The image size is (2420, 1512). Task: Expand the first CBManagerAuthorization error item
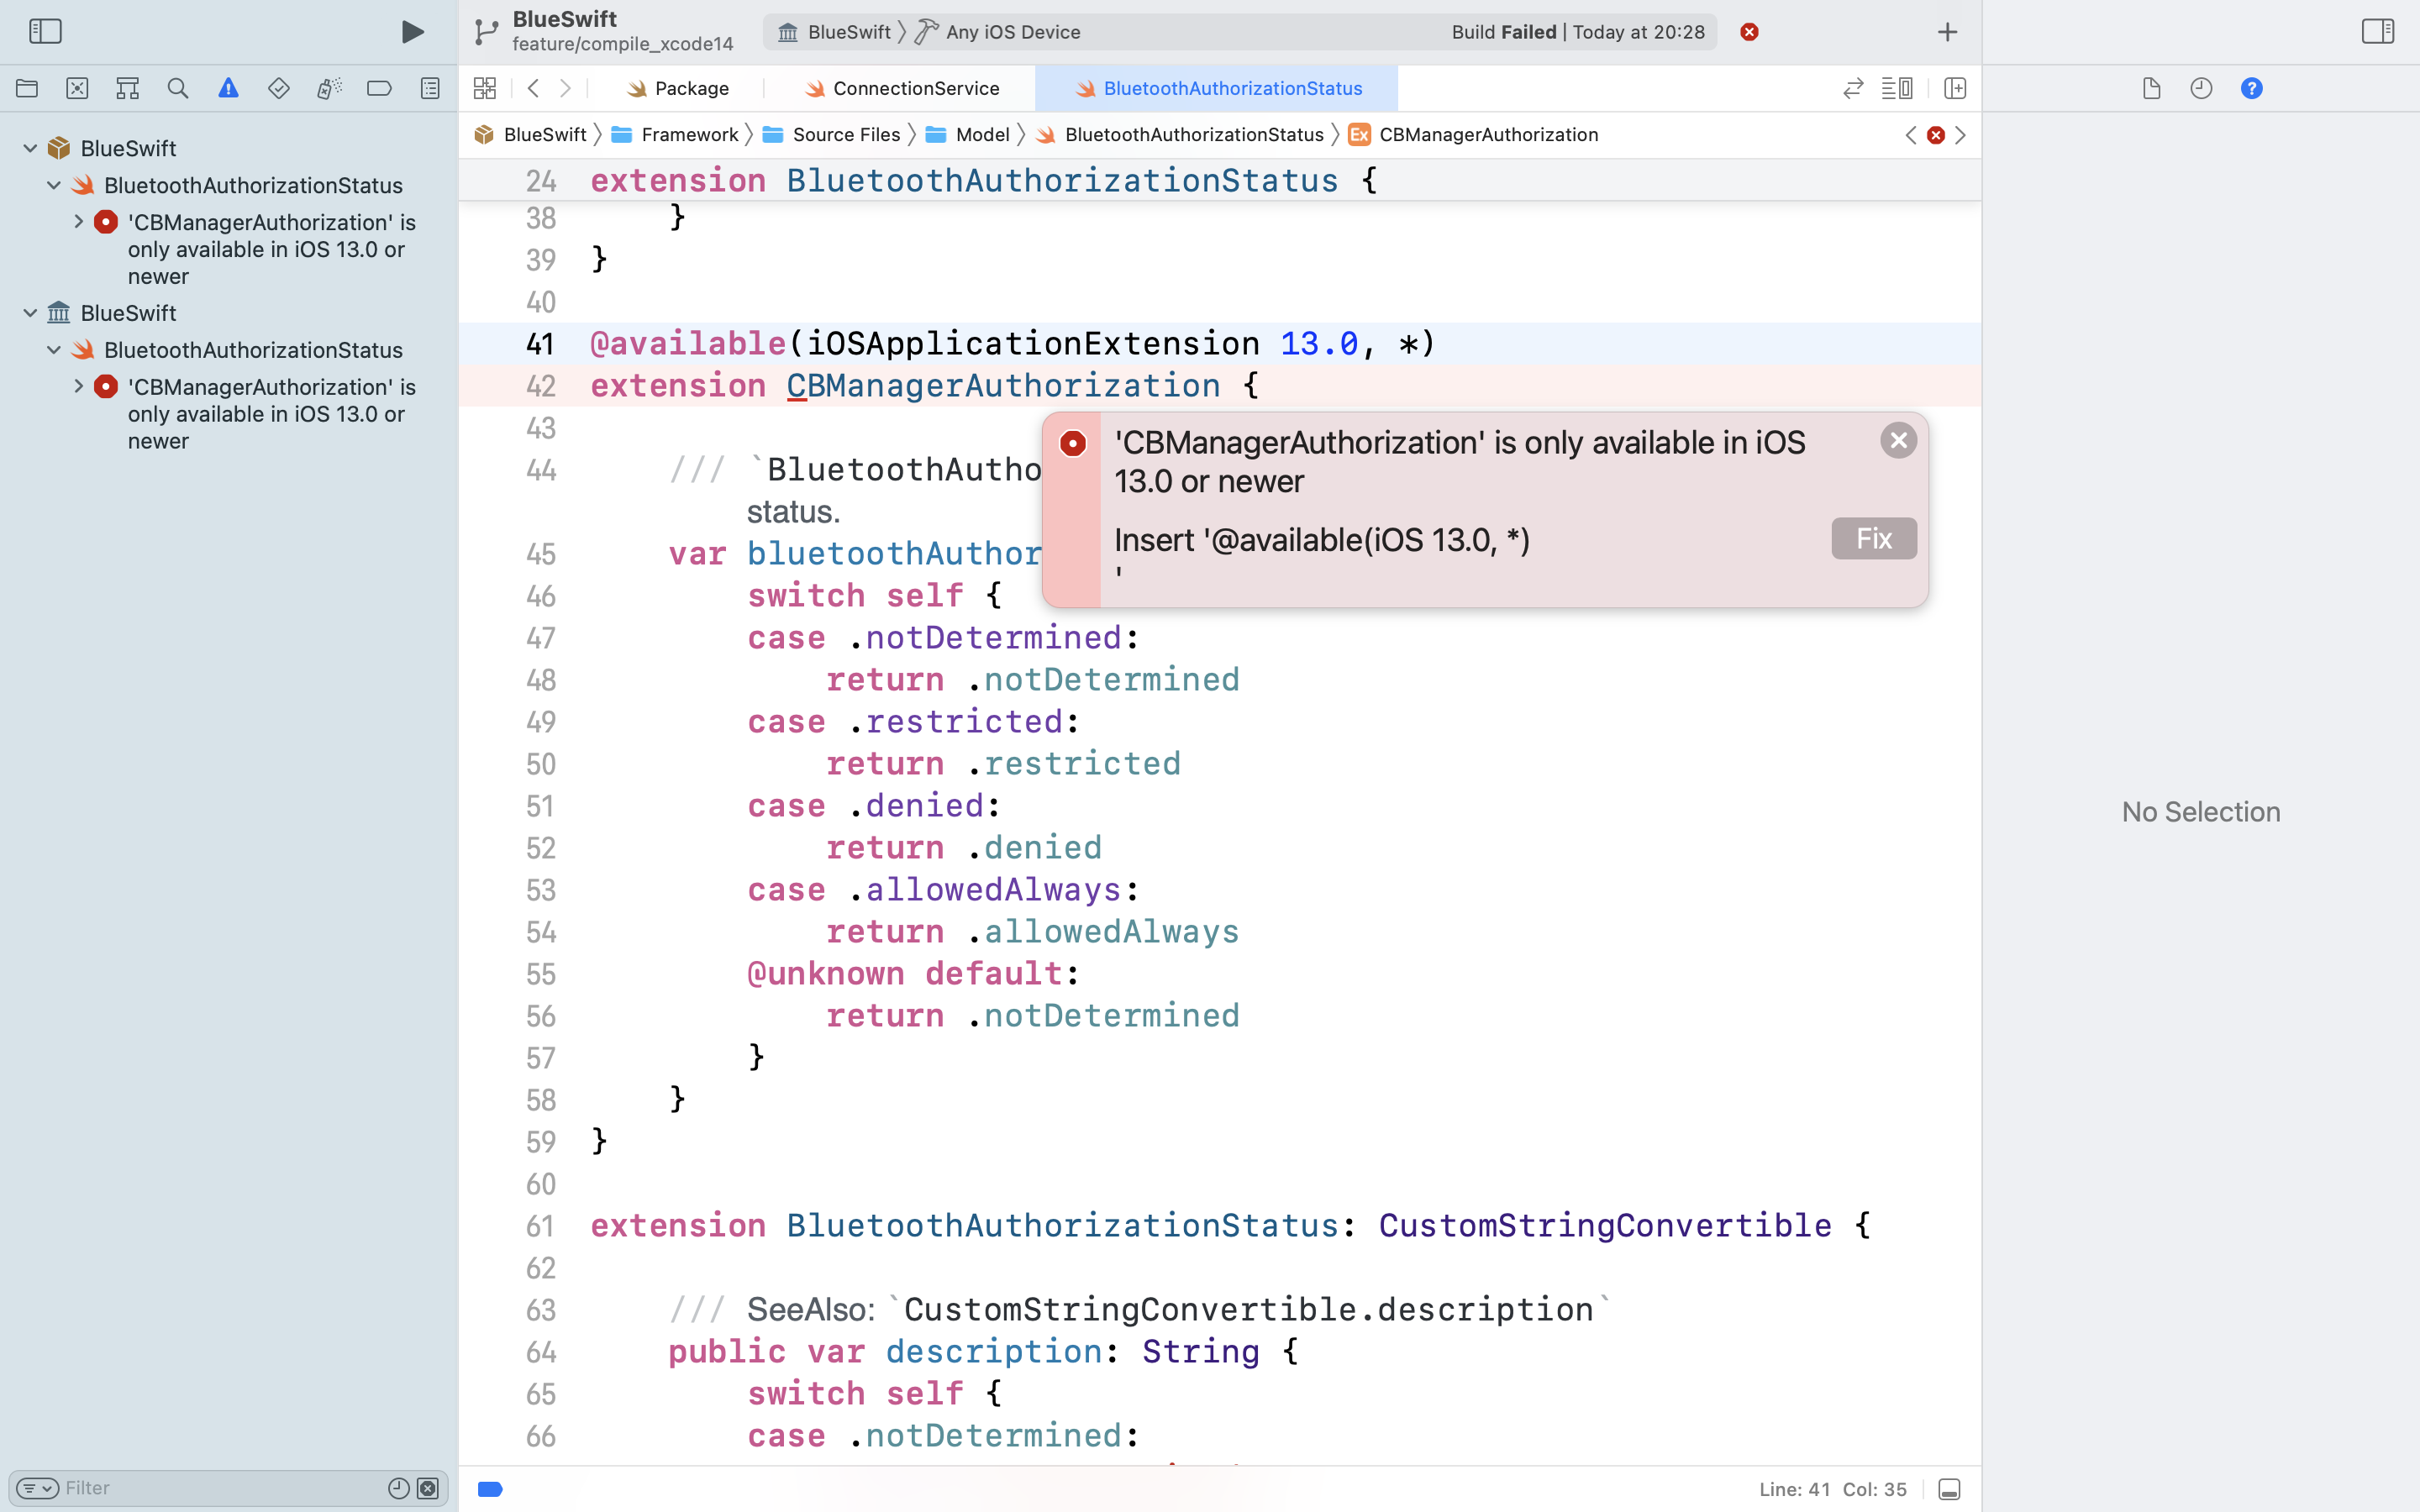click(79, 222)
